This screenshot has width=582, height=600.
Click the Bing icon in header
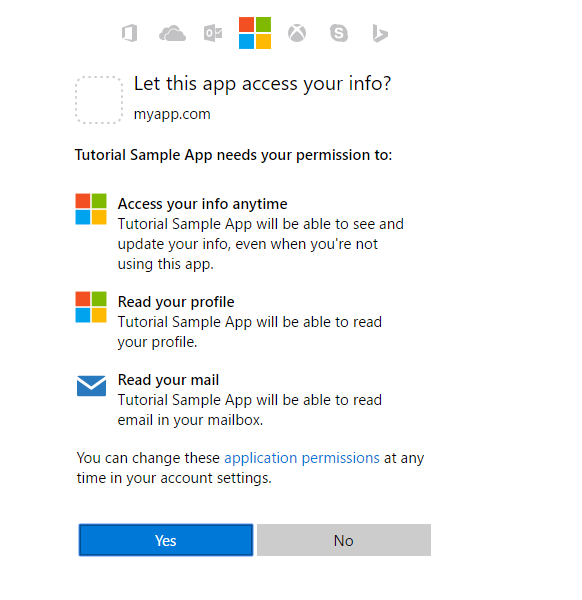tap(380, 33)
